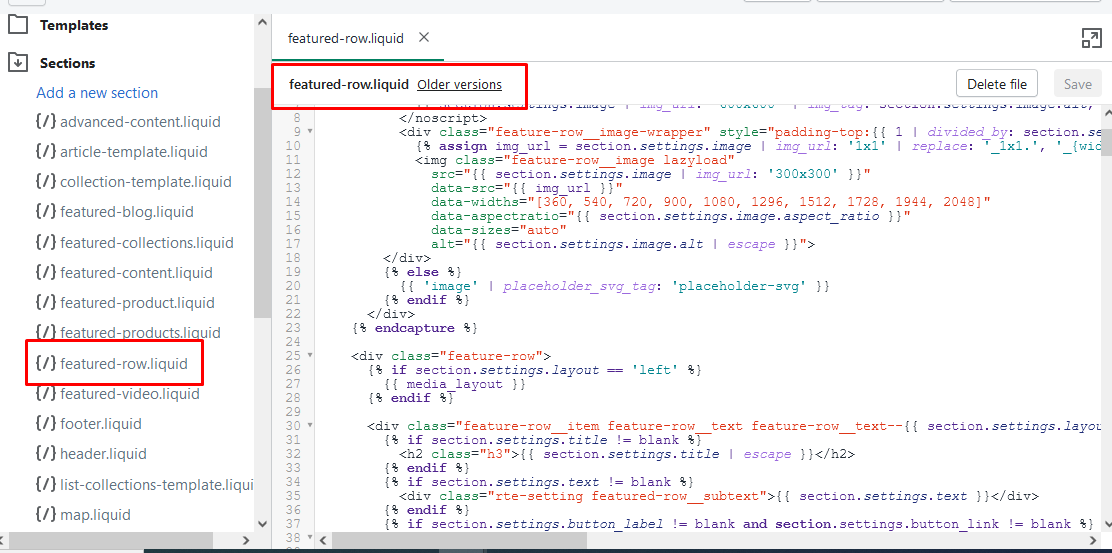The width and height of the screenshot is (1112, 553).
Task: Fold code at line 38
Action: (311, 537)
